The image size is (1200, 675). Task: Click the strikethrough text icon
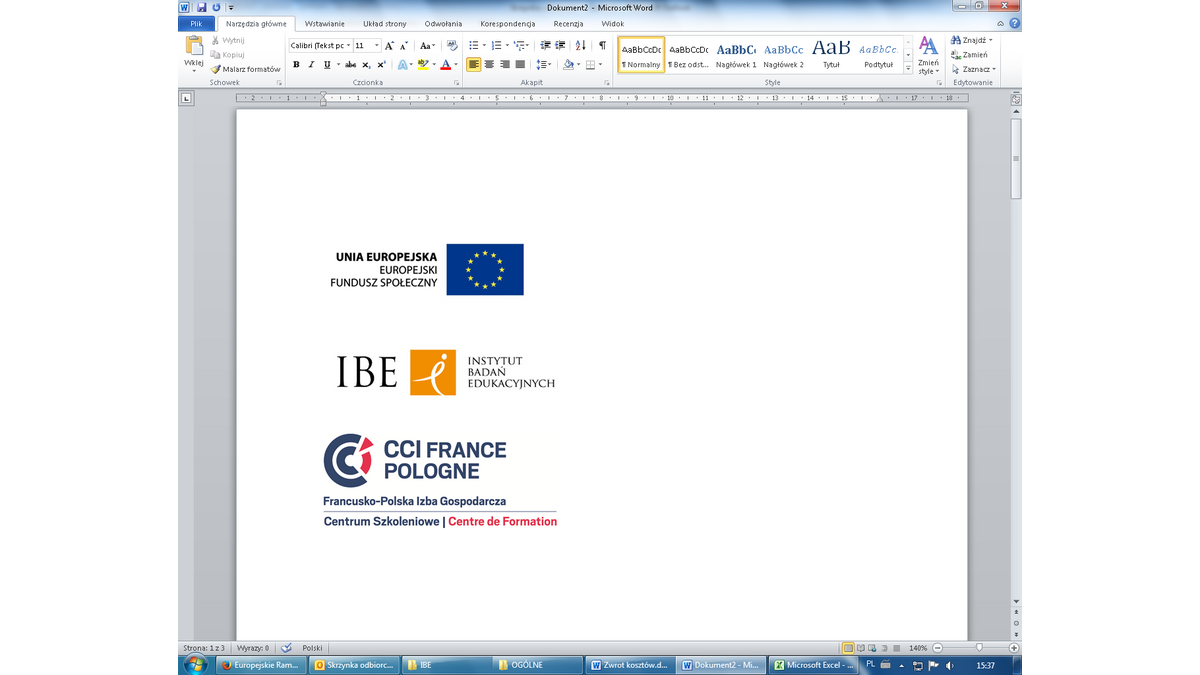pos(350,65)
